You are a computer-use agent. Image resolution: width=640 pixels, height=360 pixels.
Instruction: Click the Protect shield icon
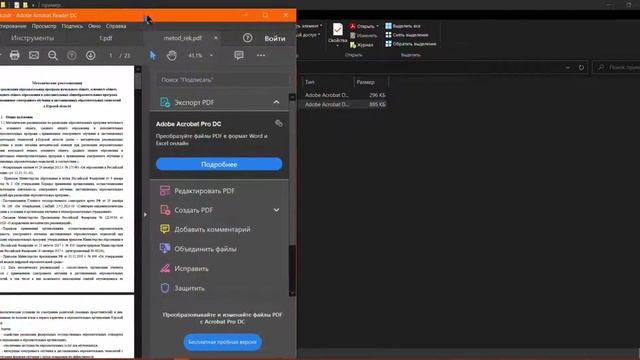(165, 288)
